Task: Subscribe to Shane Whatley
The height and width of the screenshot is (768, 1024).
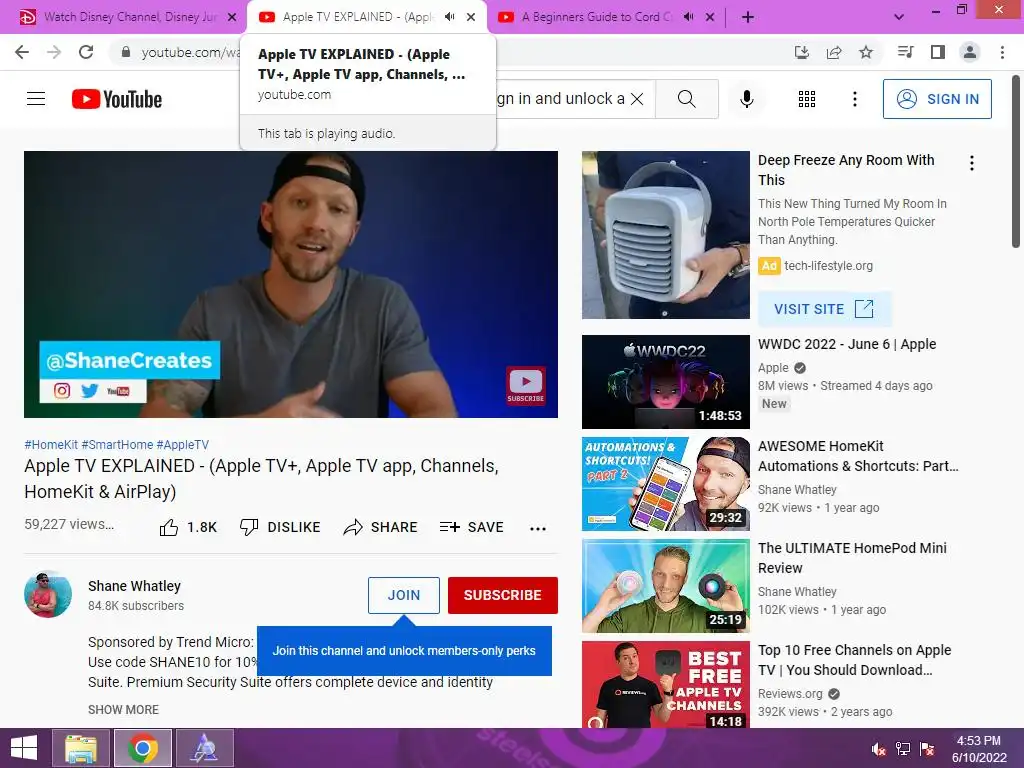Action: pos(502,595)
